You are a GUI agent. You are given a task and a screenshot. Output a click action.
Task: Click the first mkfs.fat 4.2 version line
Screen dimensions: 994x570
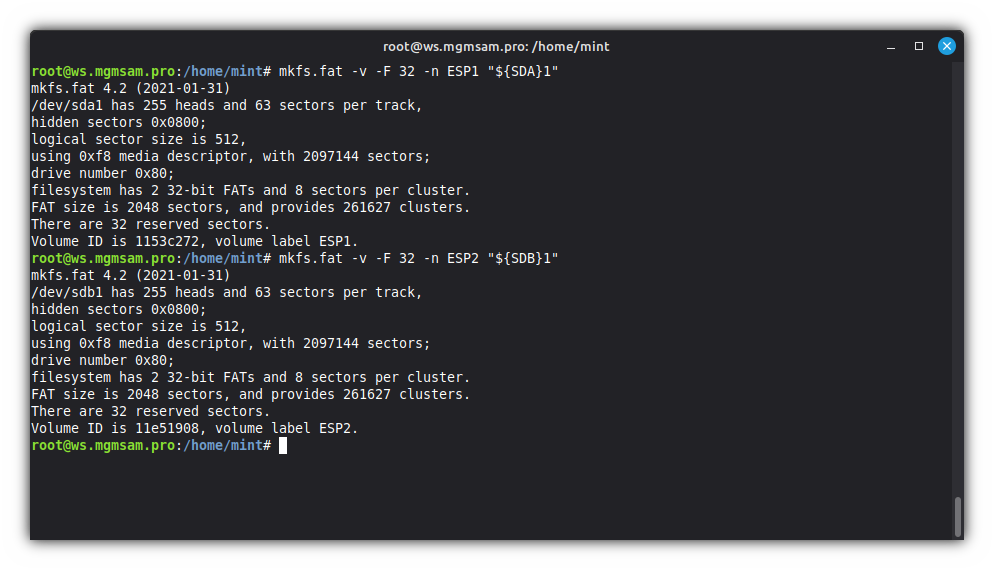(x=130, y=88)
